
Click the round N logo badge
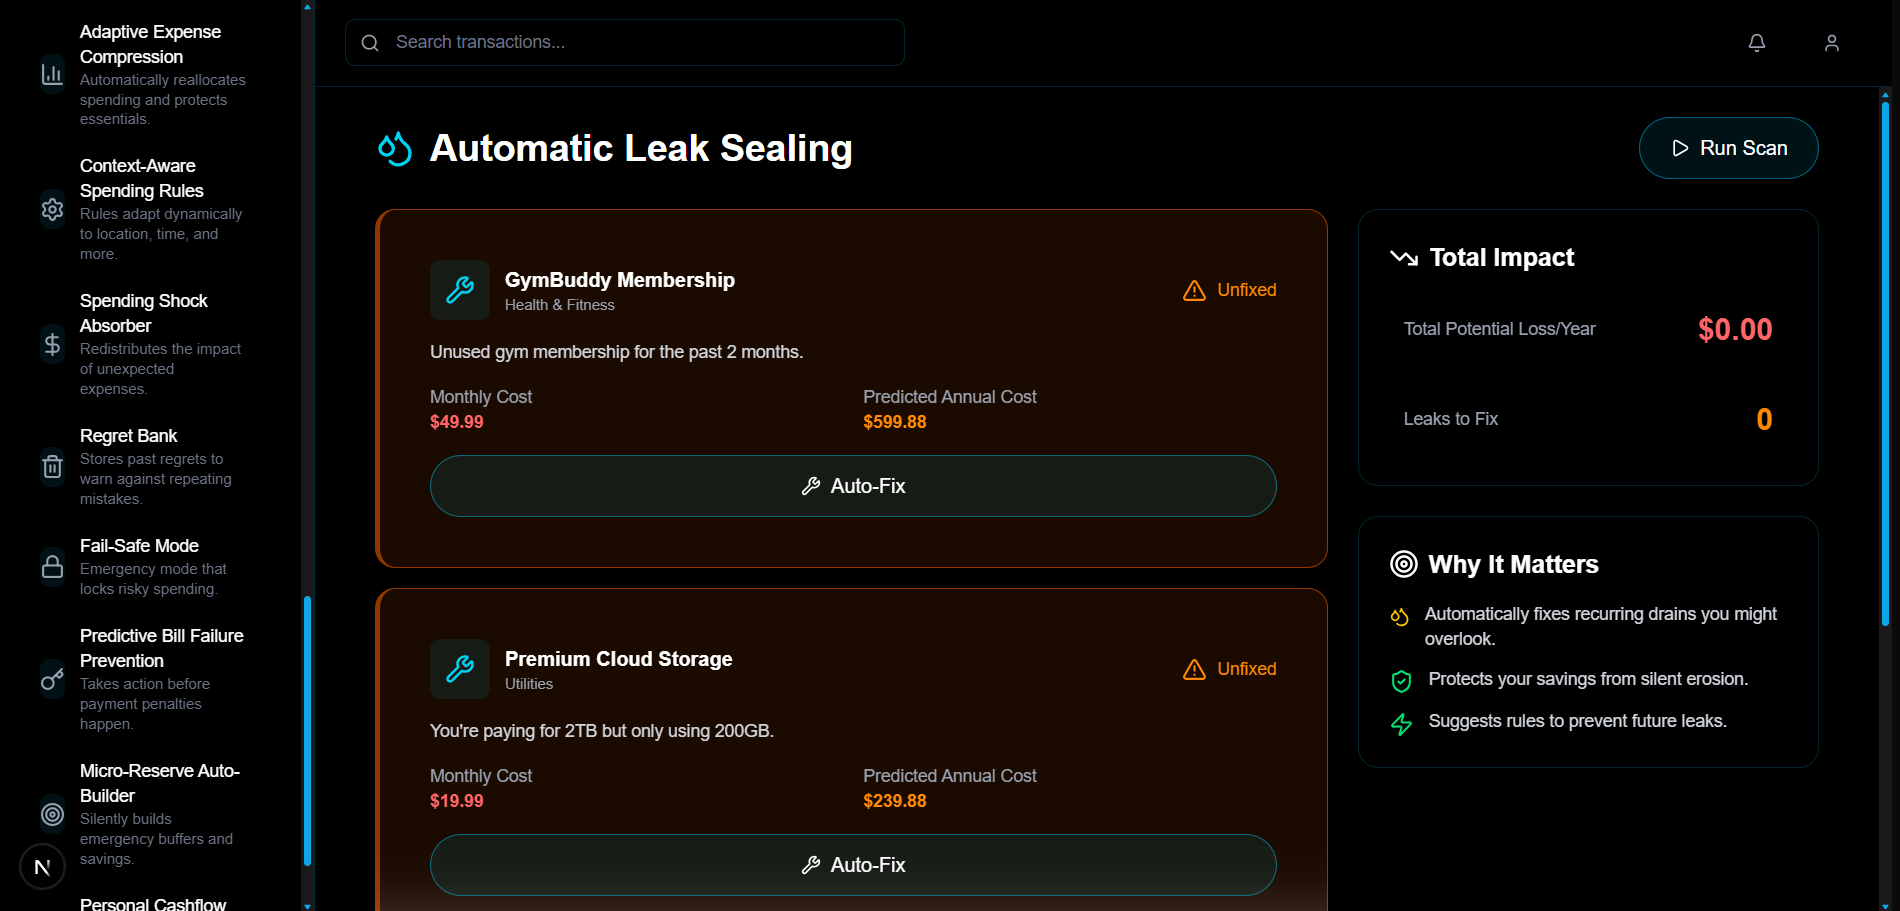tap(42, 867)
